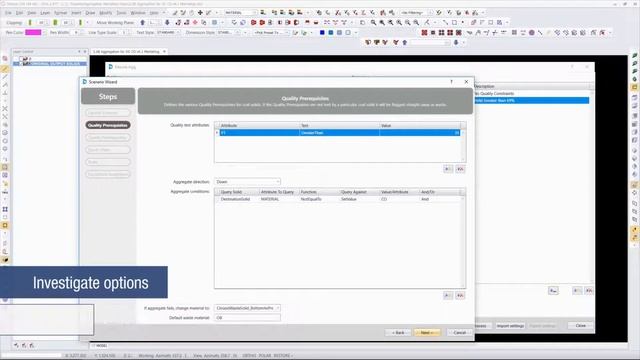Open the Aggregate direction dropdown
The width and height of the screenshot is (640, 360).
click(247, 182)
